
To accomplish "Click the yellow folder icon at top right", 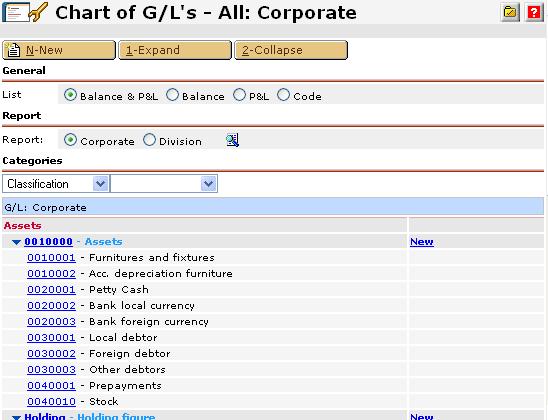I will [x=510, y=13].
